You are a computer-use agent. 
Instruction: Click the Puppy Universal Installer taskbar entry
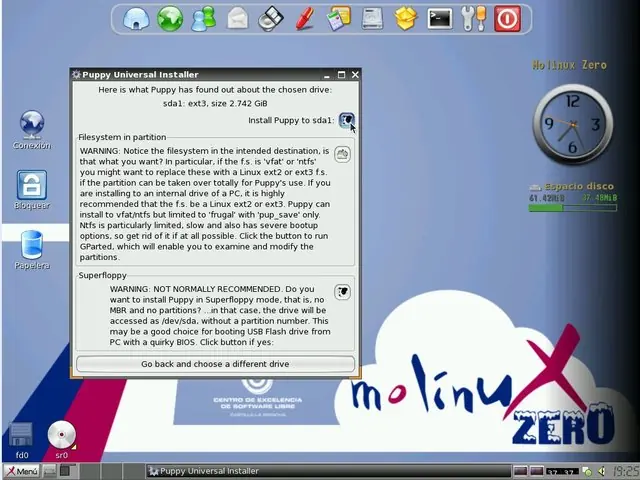click(329, 471)
